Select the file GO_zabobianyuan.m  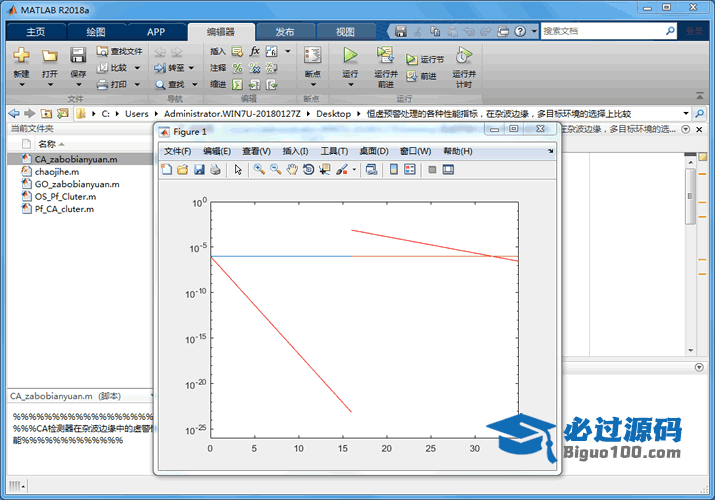(77, 184)
